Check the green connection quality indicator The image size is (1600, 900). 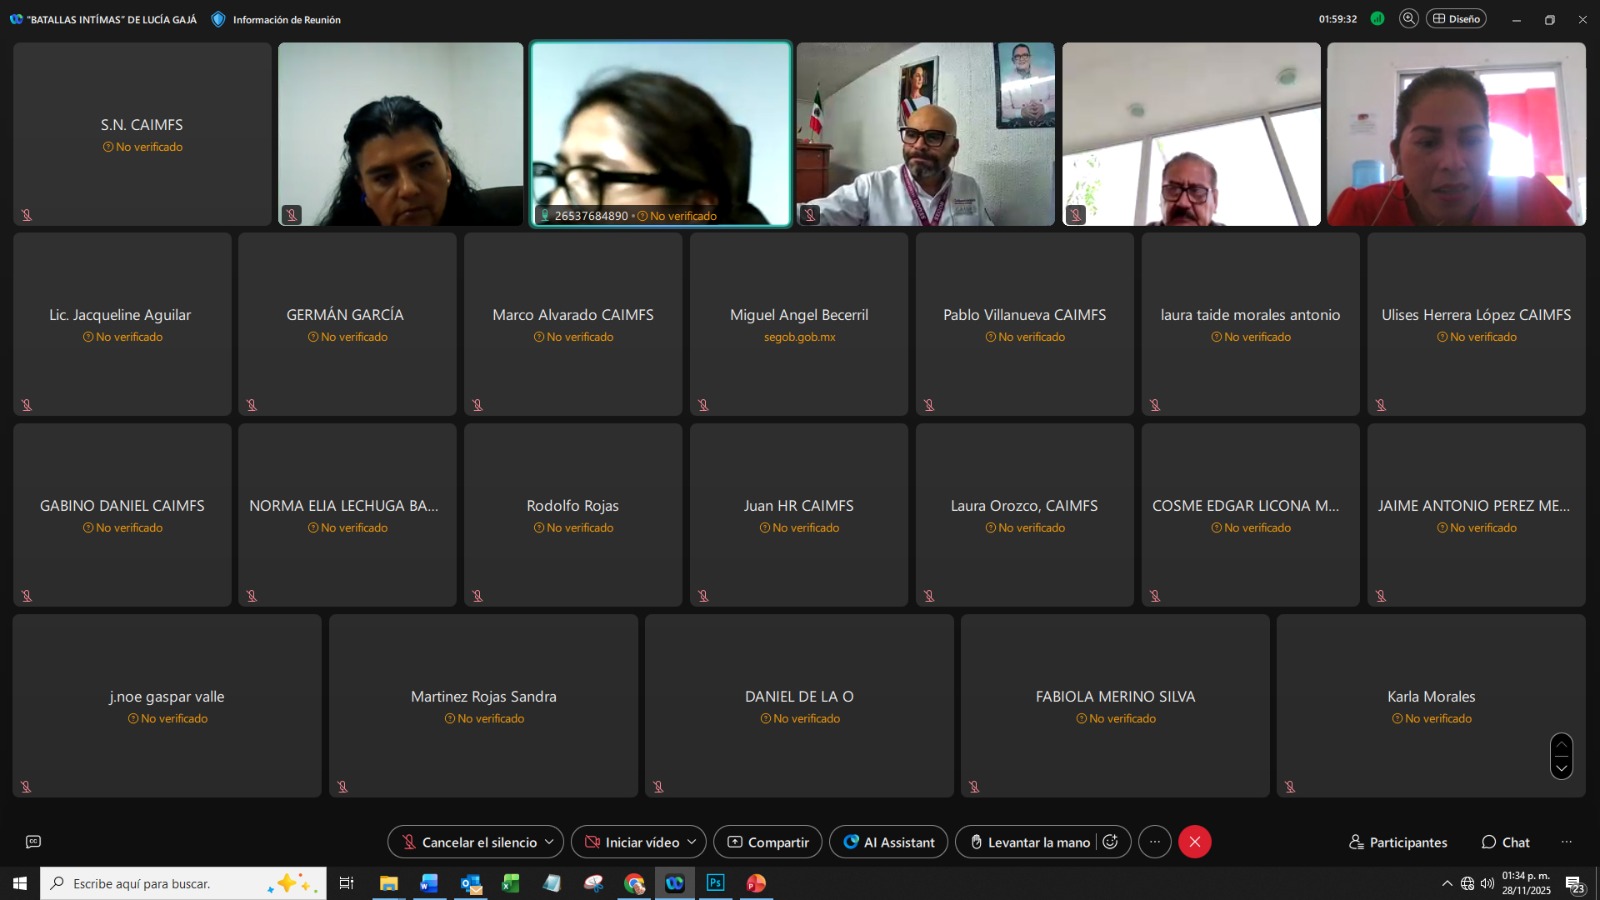[1377, 19]
